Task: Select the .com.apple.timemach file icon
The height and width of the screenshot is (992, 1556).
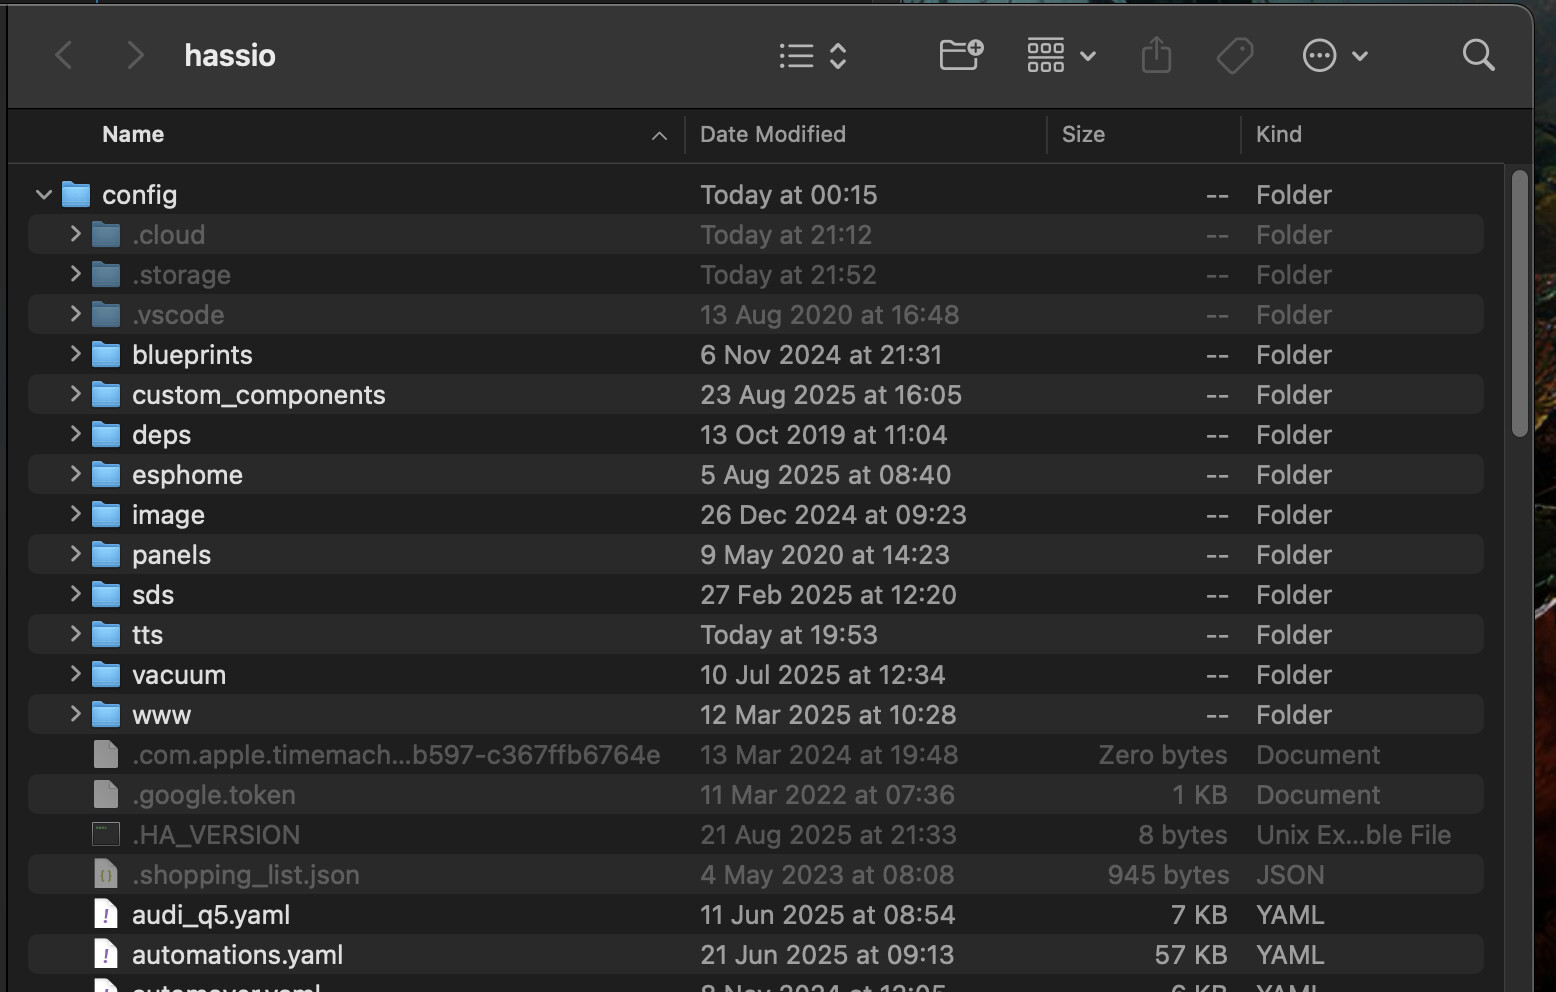Action: pos(106,754)
